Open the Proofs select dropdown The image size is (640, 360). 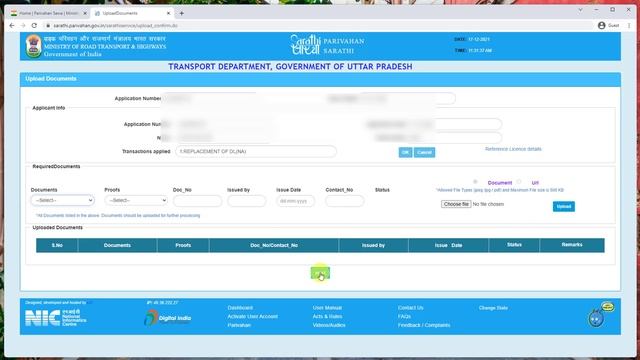136,200
